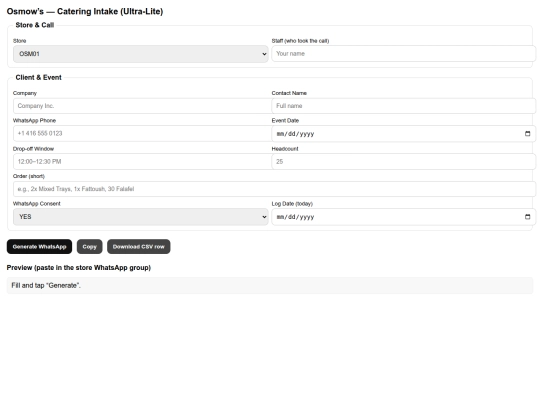Click the Osmow's Catering Intake page title
The image size is (540, 405).
[85, 11]
